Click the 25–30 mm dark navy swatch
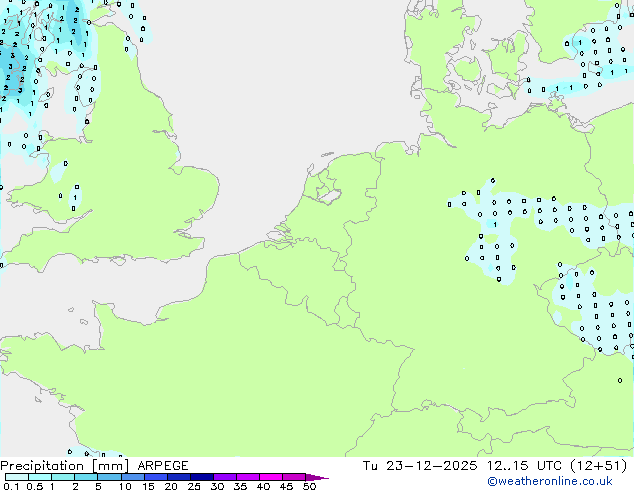The width and height of the screenshot is (634, 490). coord(202,477)
